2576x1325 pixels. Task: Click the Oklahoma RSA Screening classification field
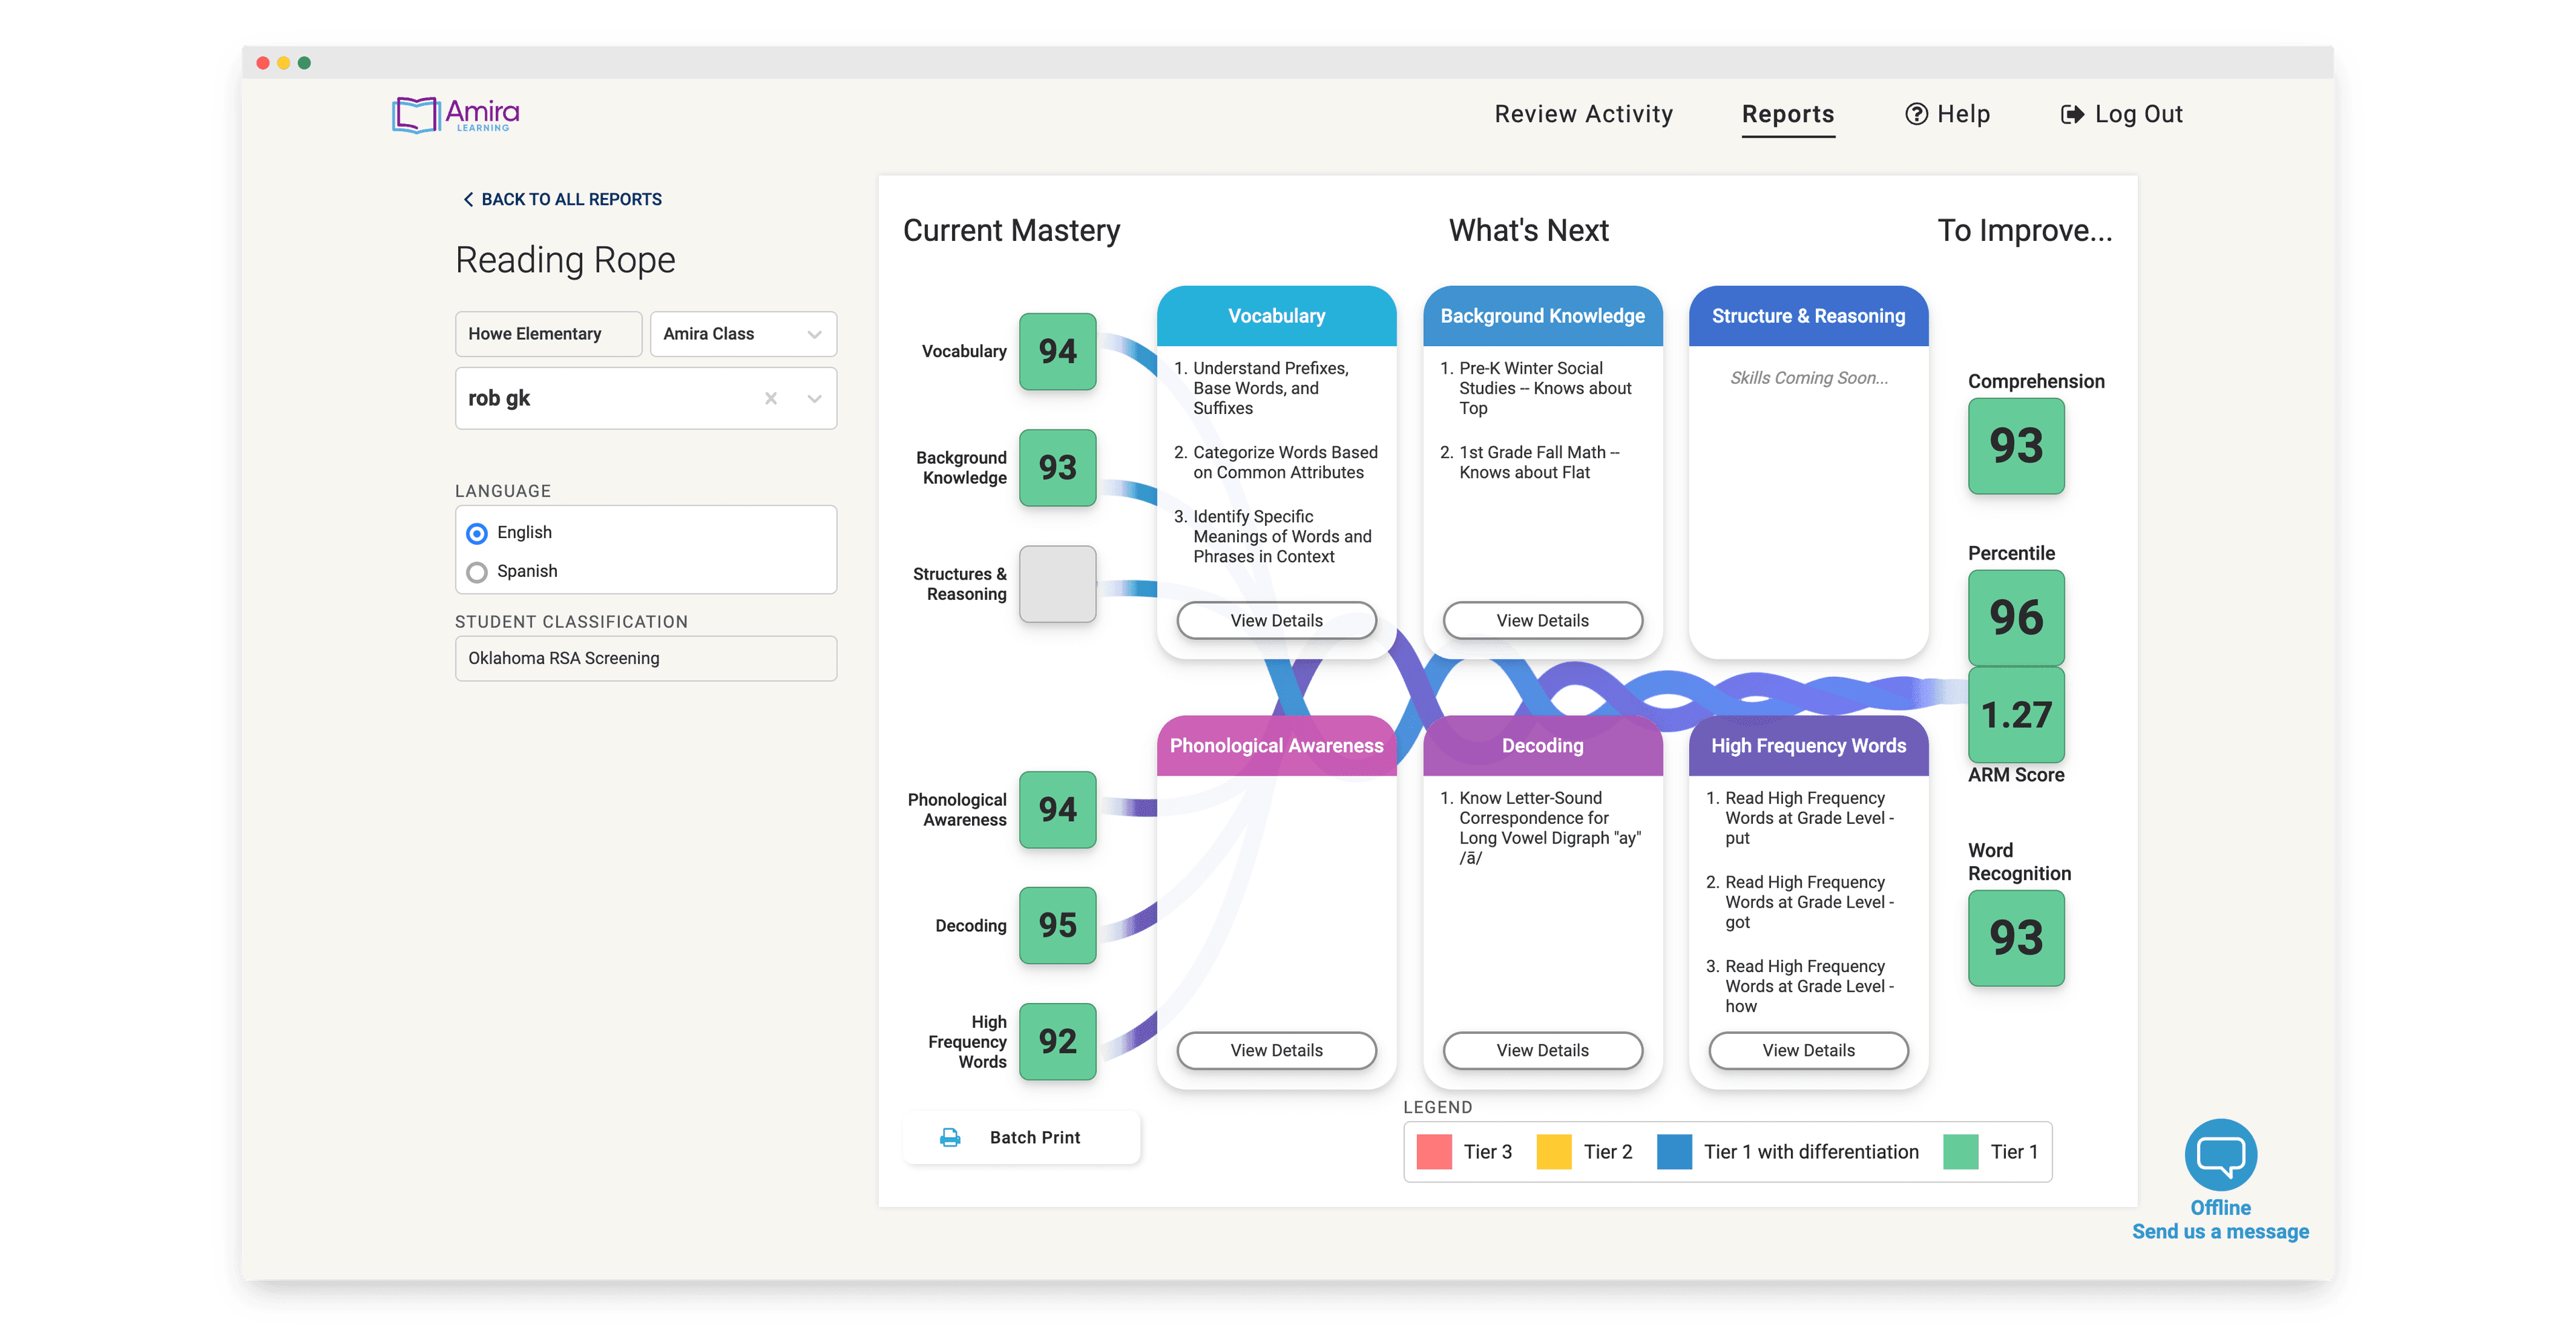coord(646,658)
